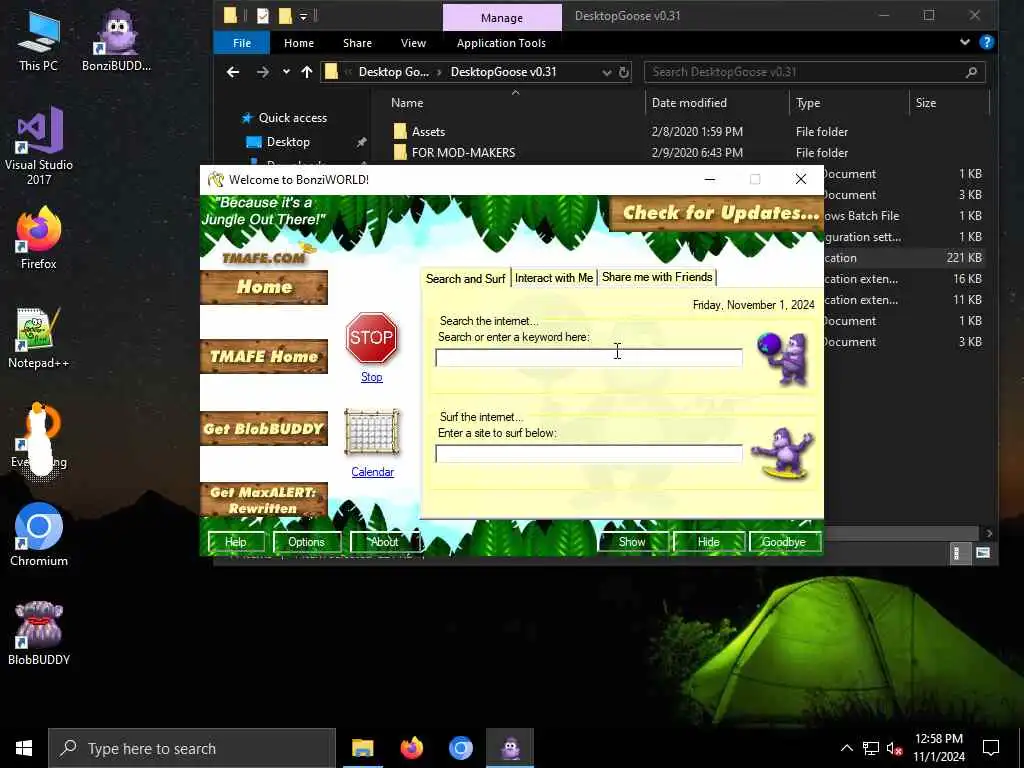
Task: Open Quick Access toolbar customize dropdown
Action: (x=304, y=16)
